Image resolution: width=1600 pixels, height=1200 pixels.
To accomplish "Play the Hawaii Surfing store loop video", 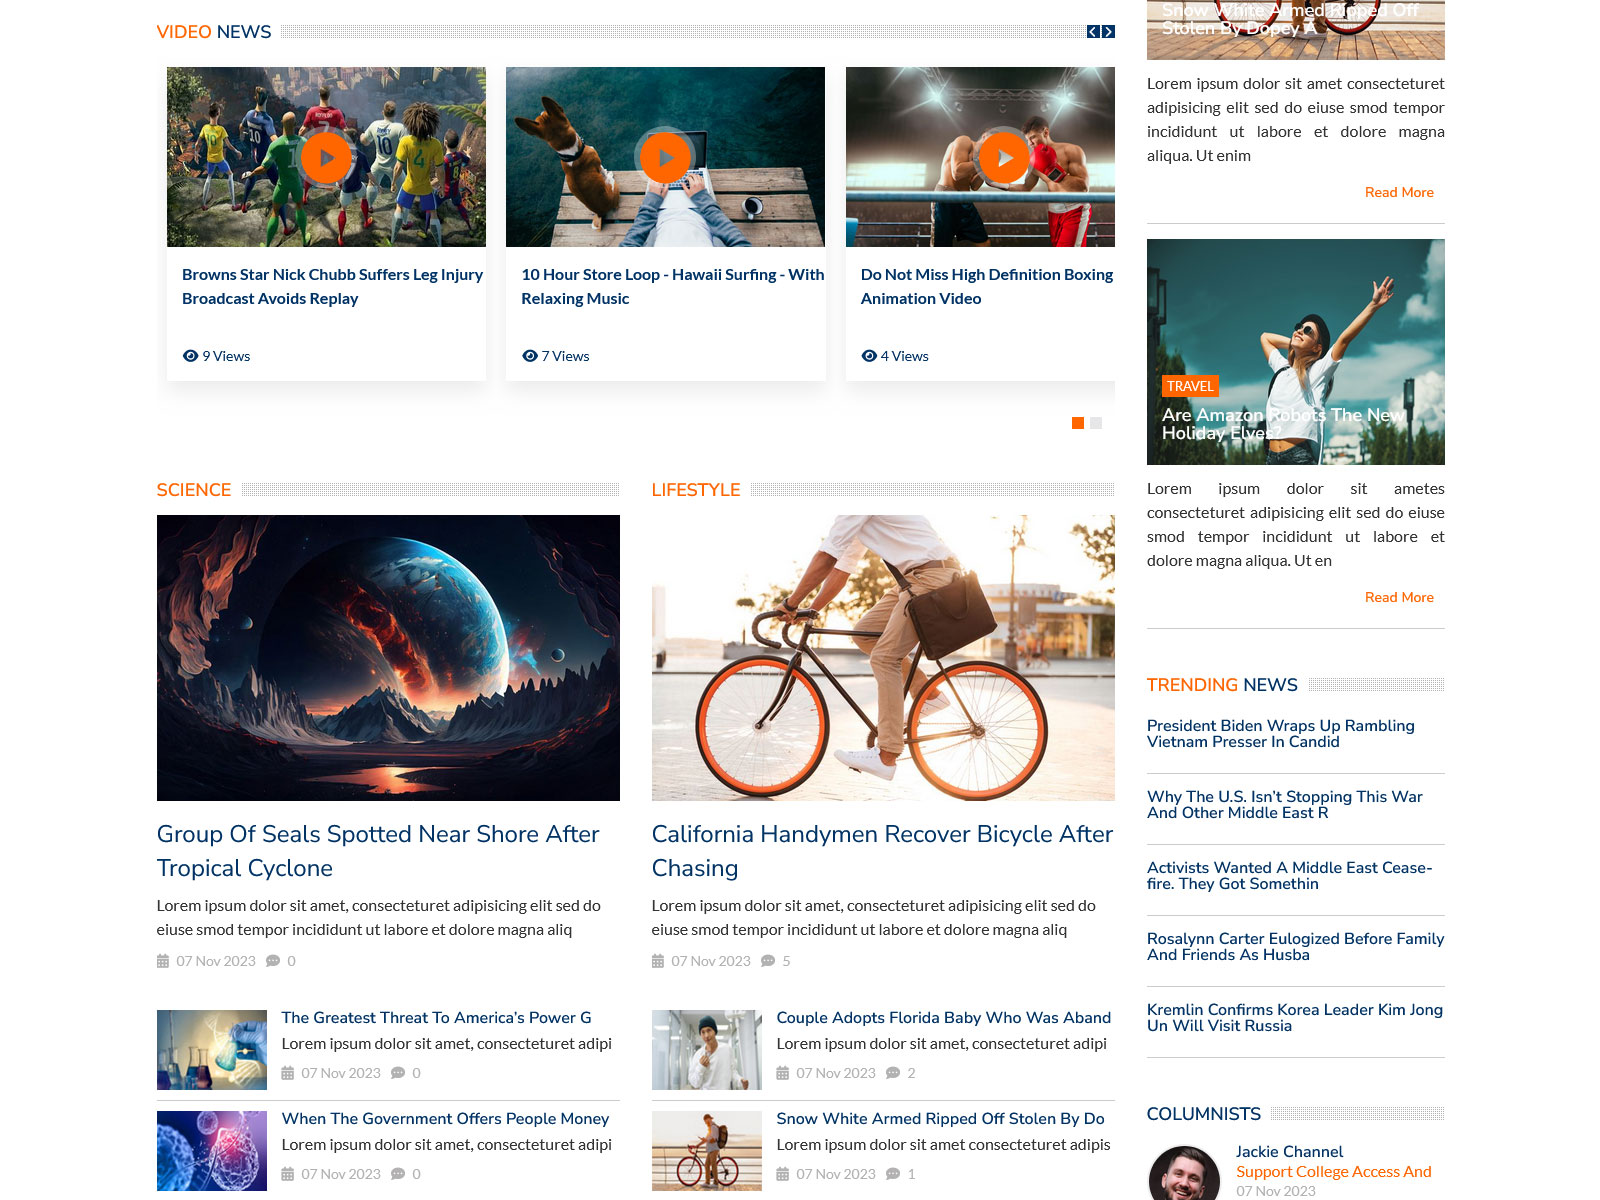I will (665, 158).
